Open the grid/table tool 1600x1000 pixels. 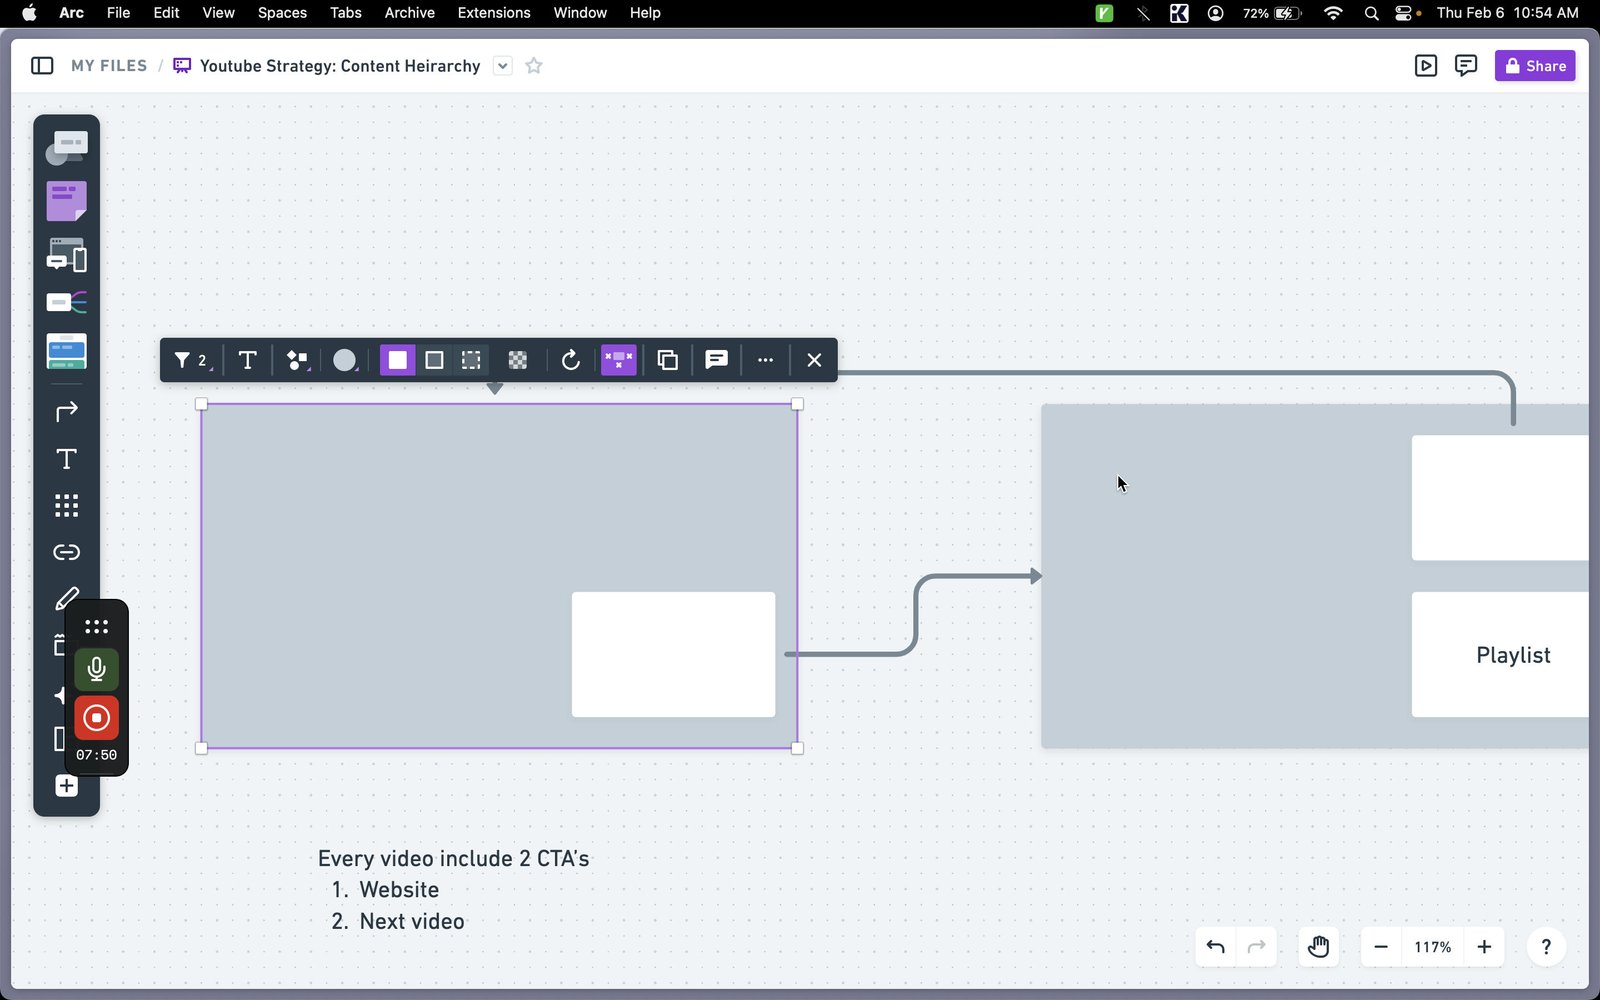tap(66, 505)
